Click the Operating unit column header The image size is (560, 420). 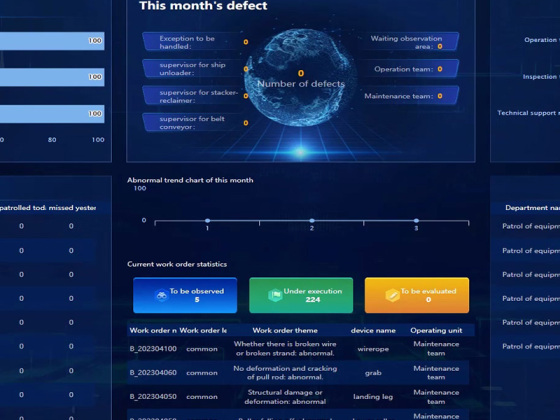click(436, 330)
